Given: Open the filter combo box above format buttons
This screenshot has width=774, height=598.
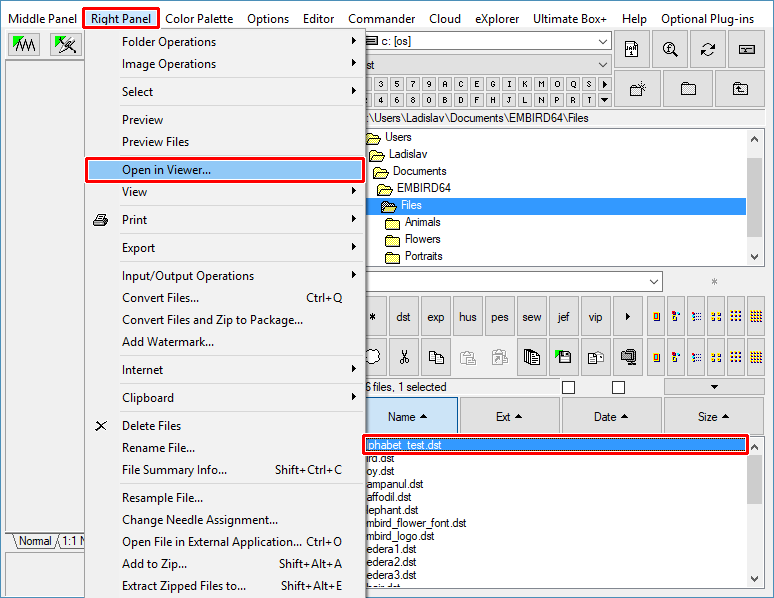Looking at the screenshot, I should 654,281.
